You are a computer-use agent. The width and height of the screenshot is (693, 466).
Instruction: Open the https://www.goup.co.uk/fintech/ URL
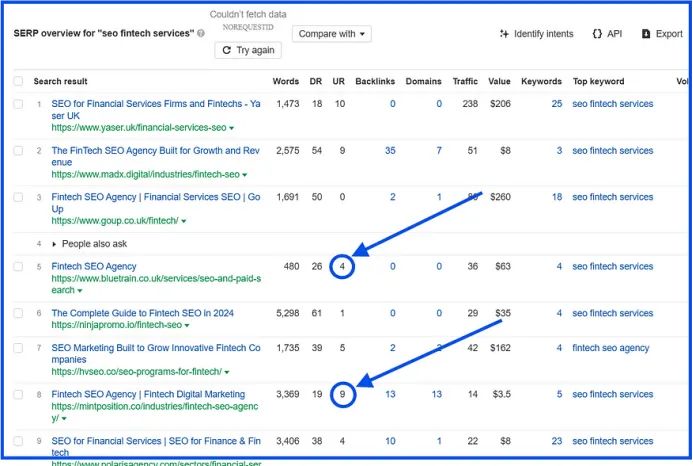click(115, 221)
